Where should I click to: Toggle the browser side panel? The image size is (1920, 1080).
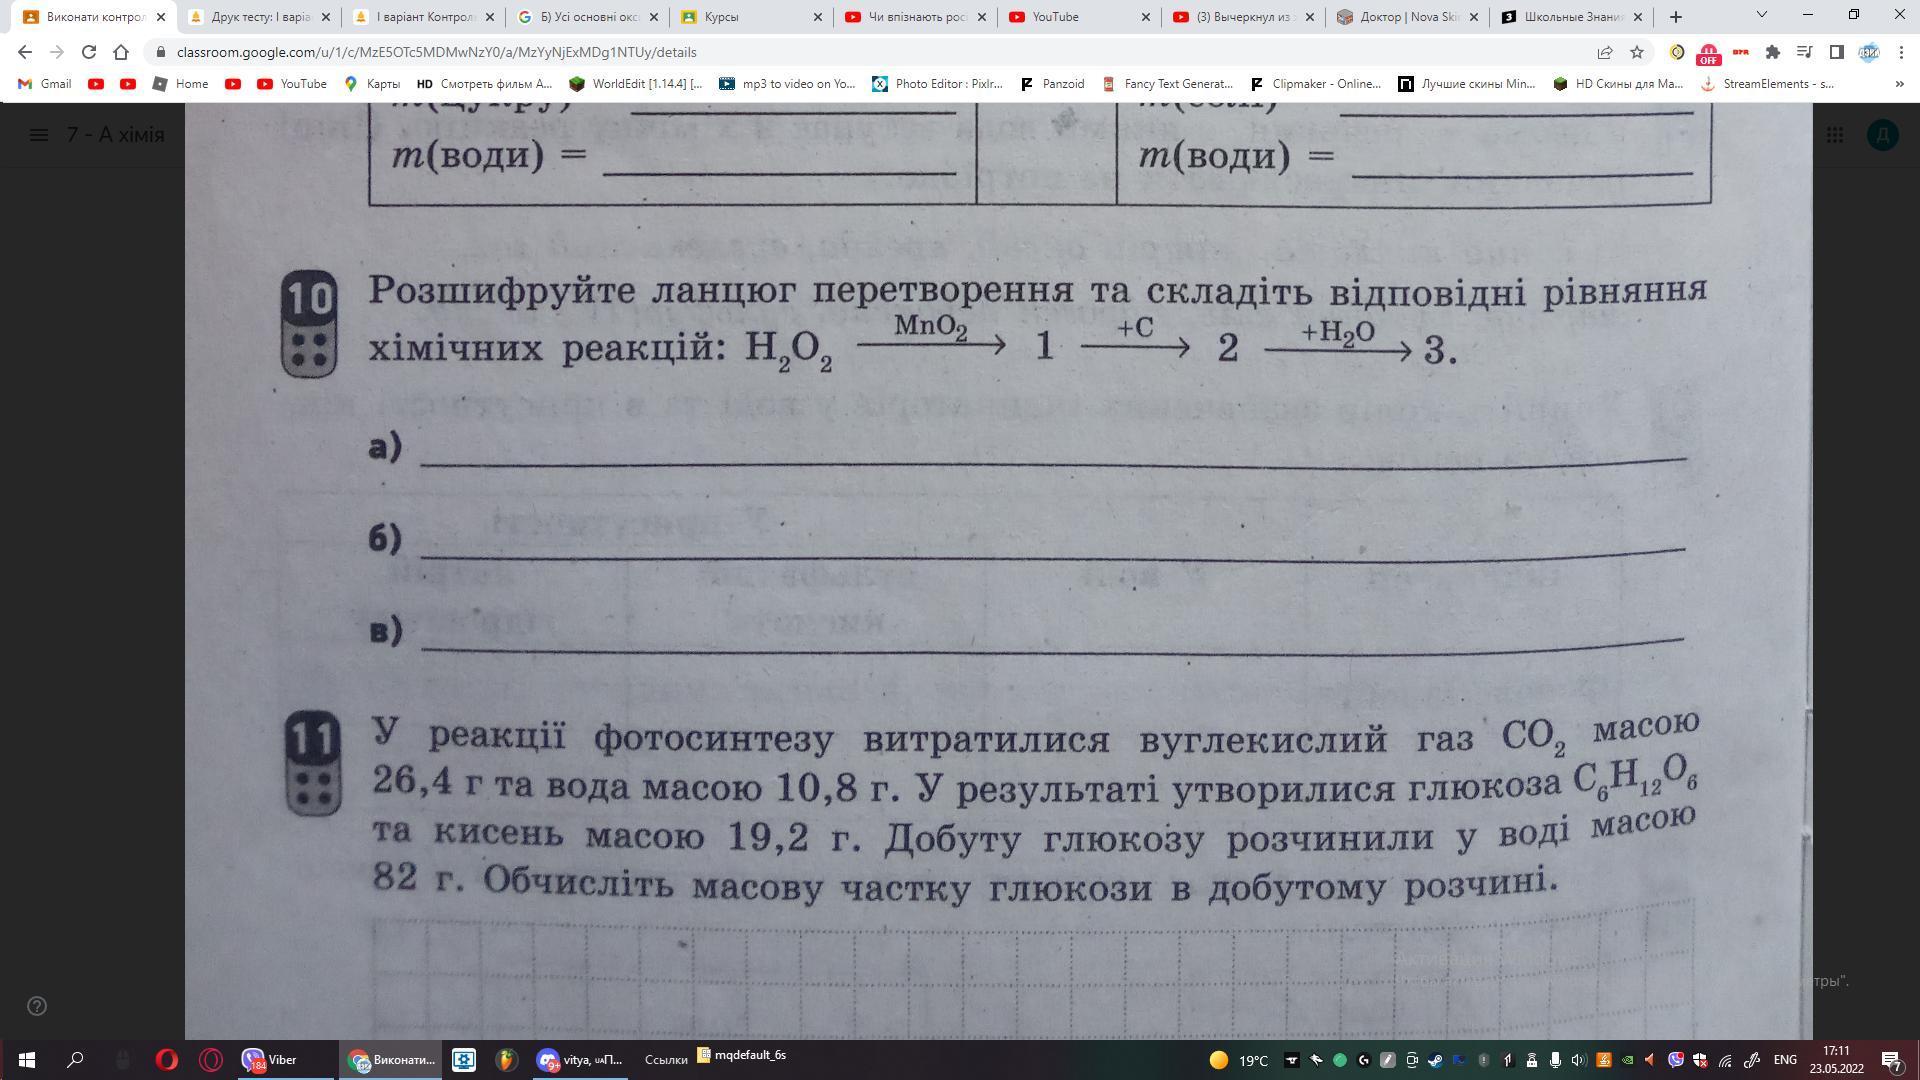pos(1837,52)
